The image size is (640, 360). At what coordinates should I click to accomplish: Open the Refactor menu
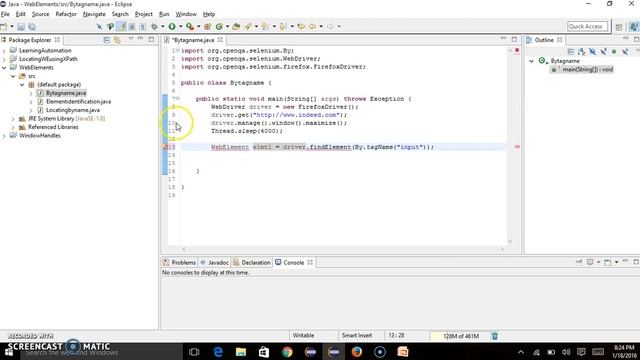click(x=66, y=14)
